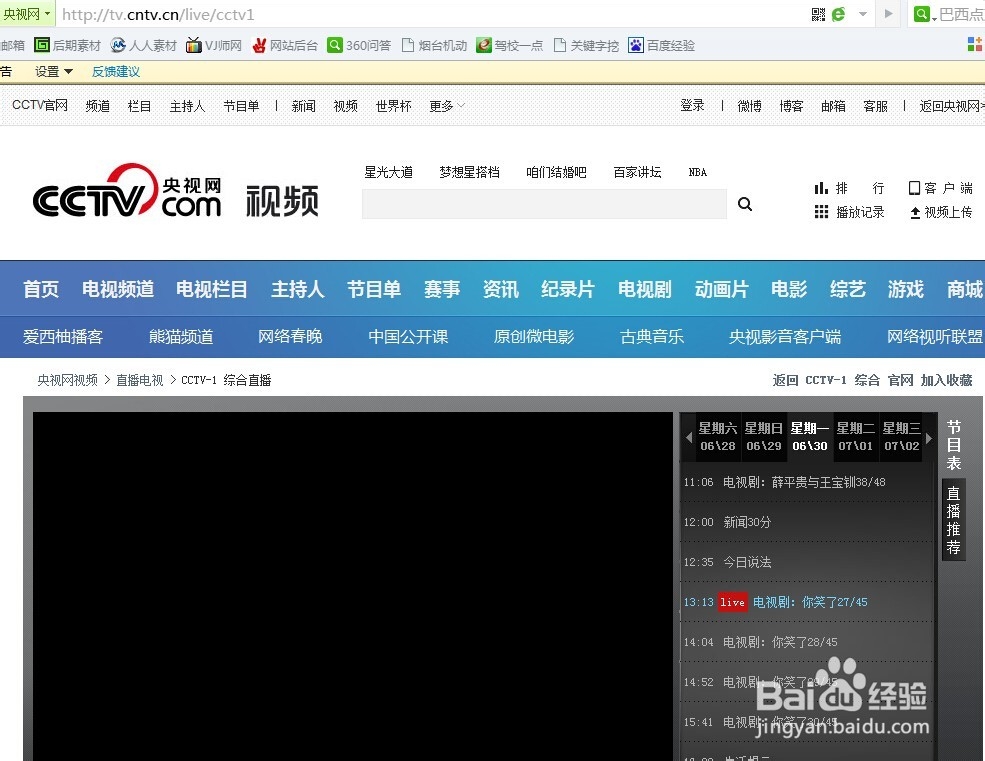This screenshot has height=761, width=985.
Task: Click the green browser engine icon
Action: (x=839, y=14)
